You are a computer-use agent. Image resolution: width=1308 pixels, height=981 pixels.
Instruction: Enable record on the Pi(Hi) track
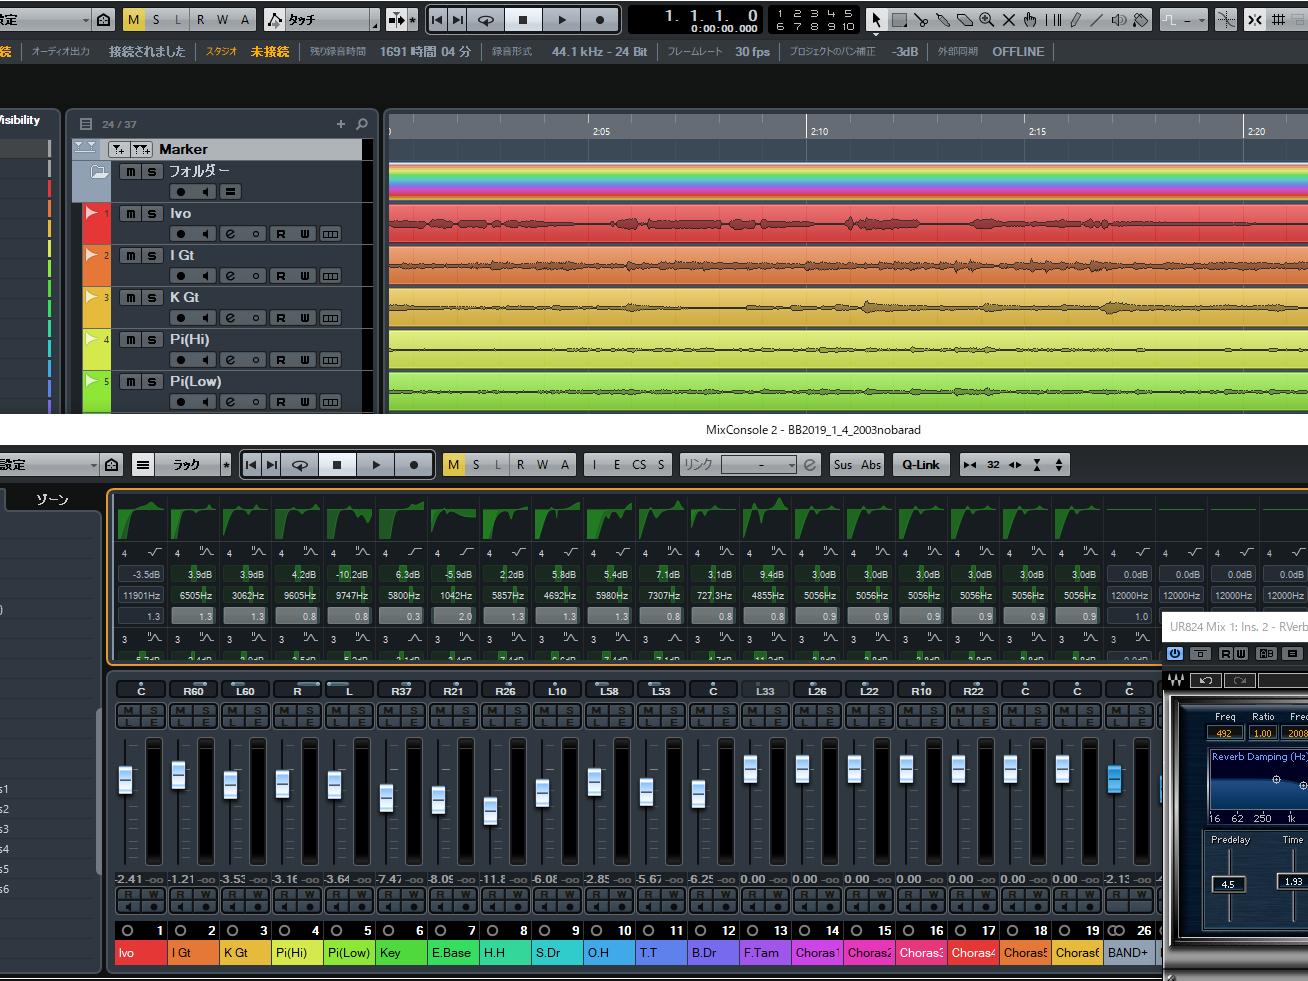(x=180, y=360)
